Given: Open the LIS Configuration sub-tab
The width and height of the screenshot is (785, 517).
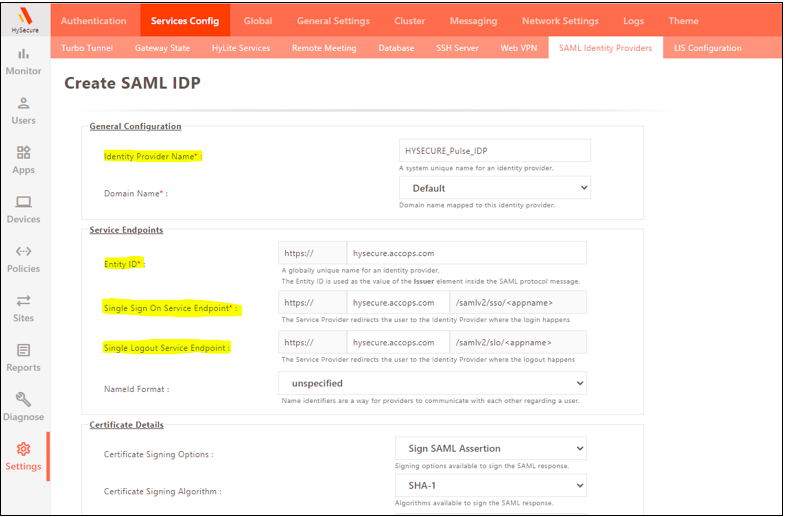Looking at the screenshot, I should (707, 48).
